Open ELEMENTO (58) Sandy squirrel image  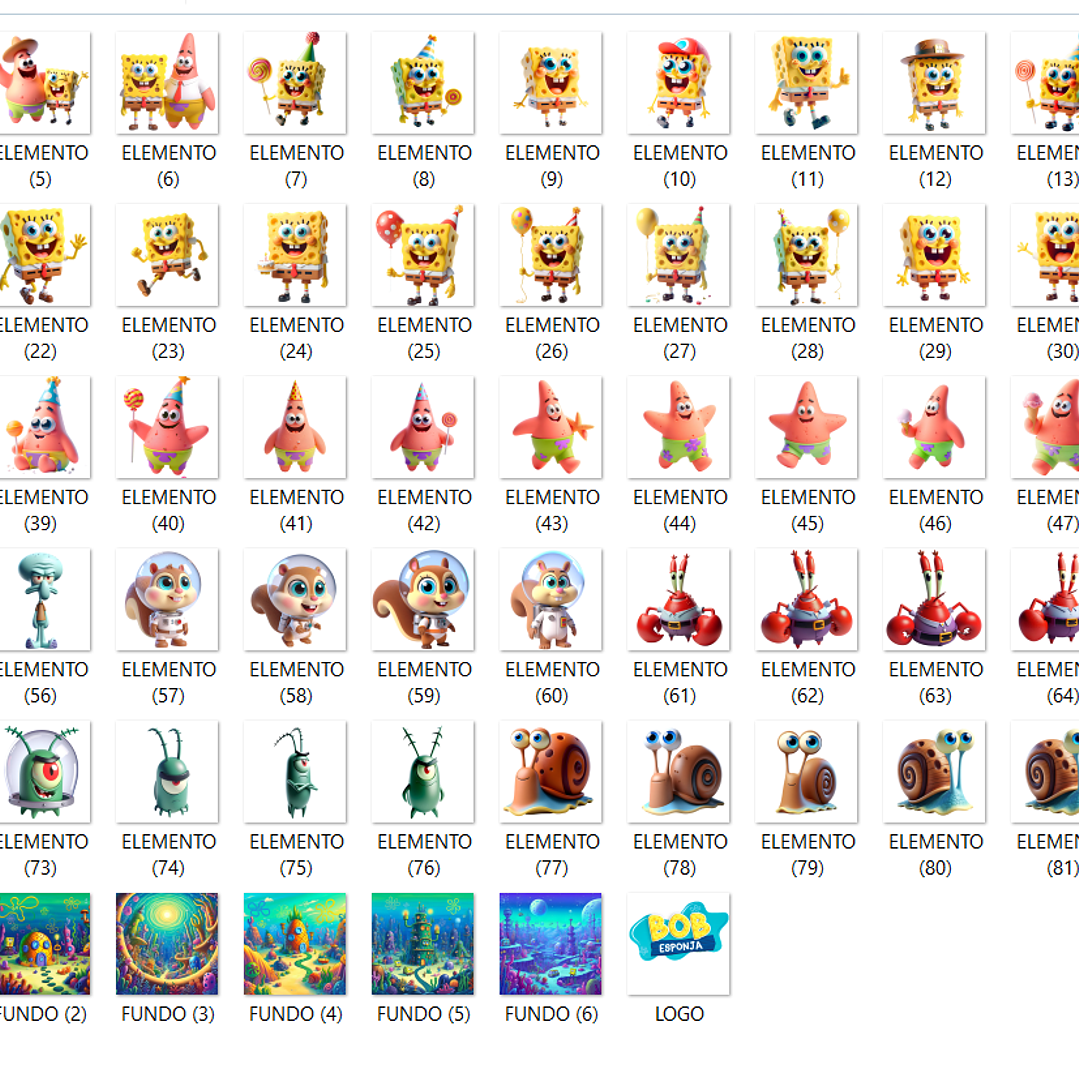pyautogui.click(x=296, y=599)
